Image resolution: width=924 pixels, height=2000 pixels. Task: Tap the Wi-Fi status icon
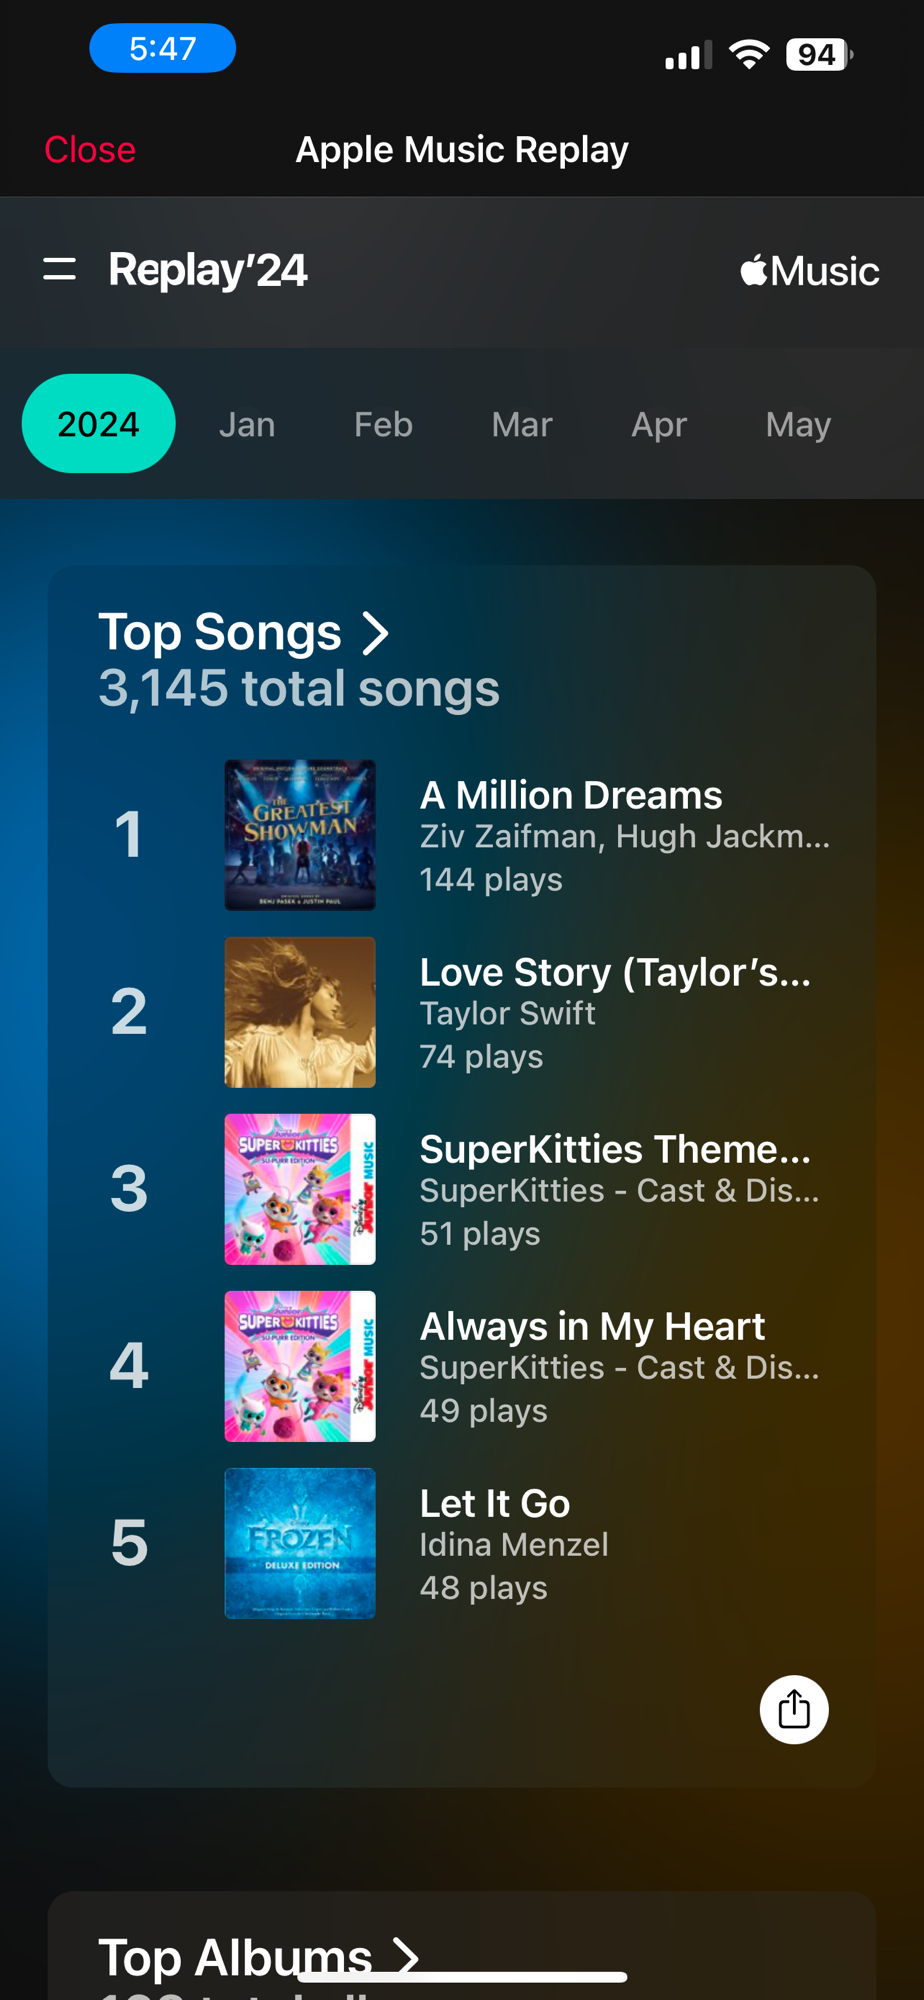[749, 53]
